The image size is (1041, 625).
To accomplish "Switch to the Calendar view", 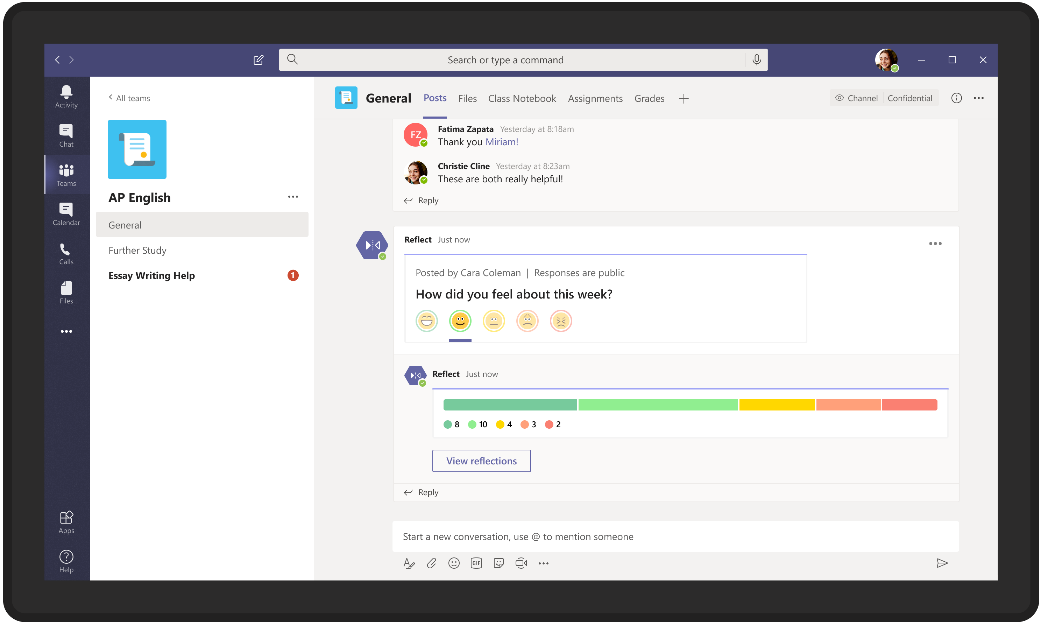I will tap(65, 212).
